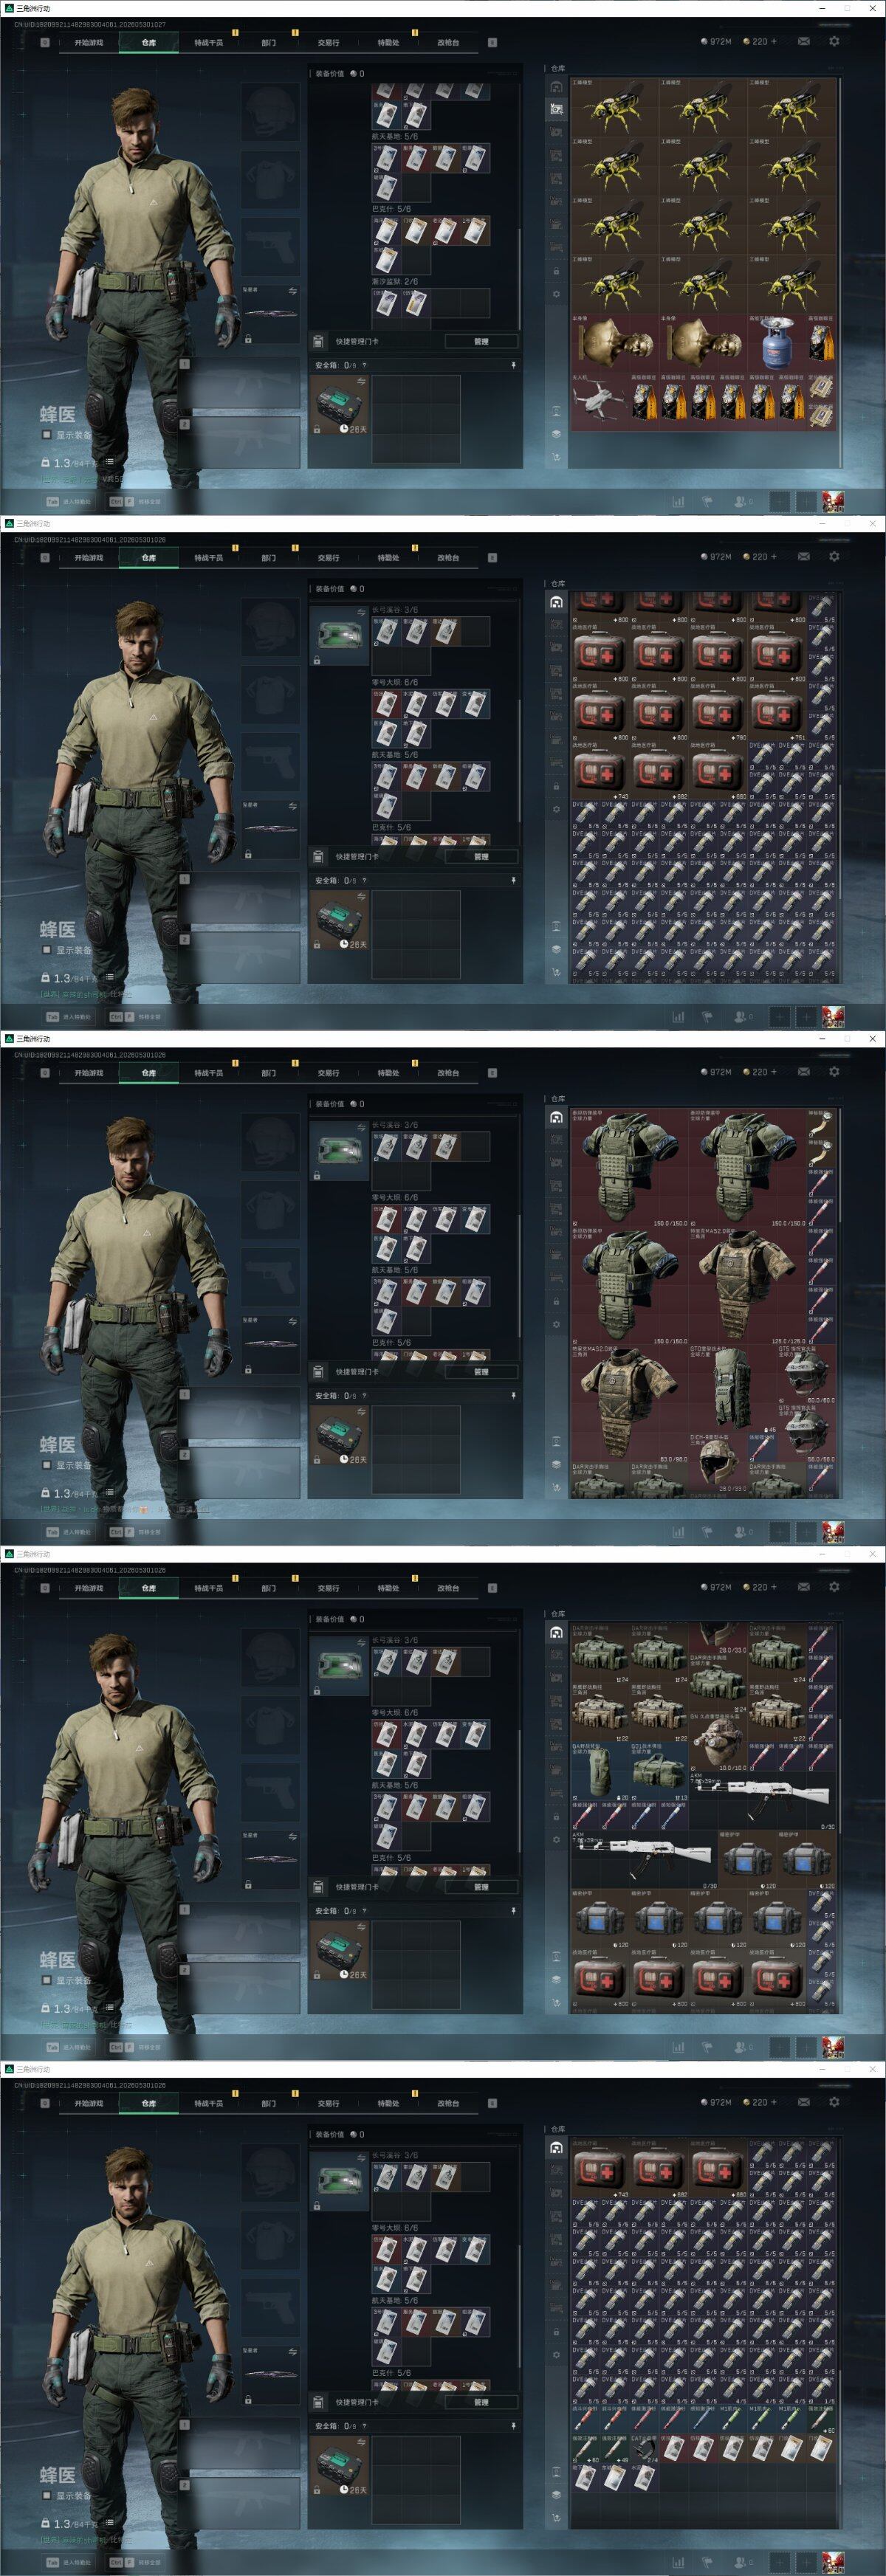Select GN night-vision helmet in AKM-rifle window
Screen dimensions: 886x2576
point(717,1743)
